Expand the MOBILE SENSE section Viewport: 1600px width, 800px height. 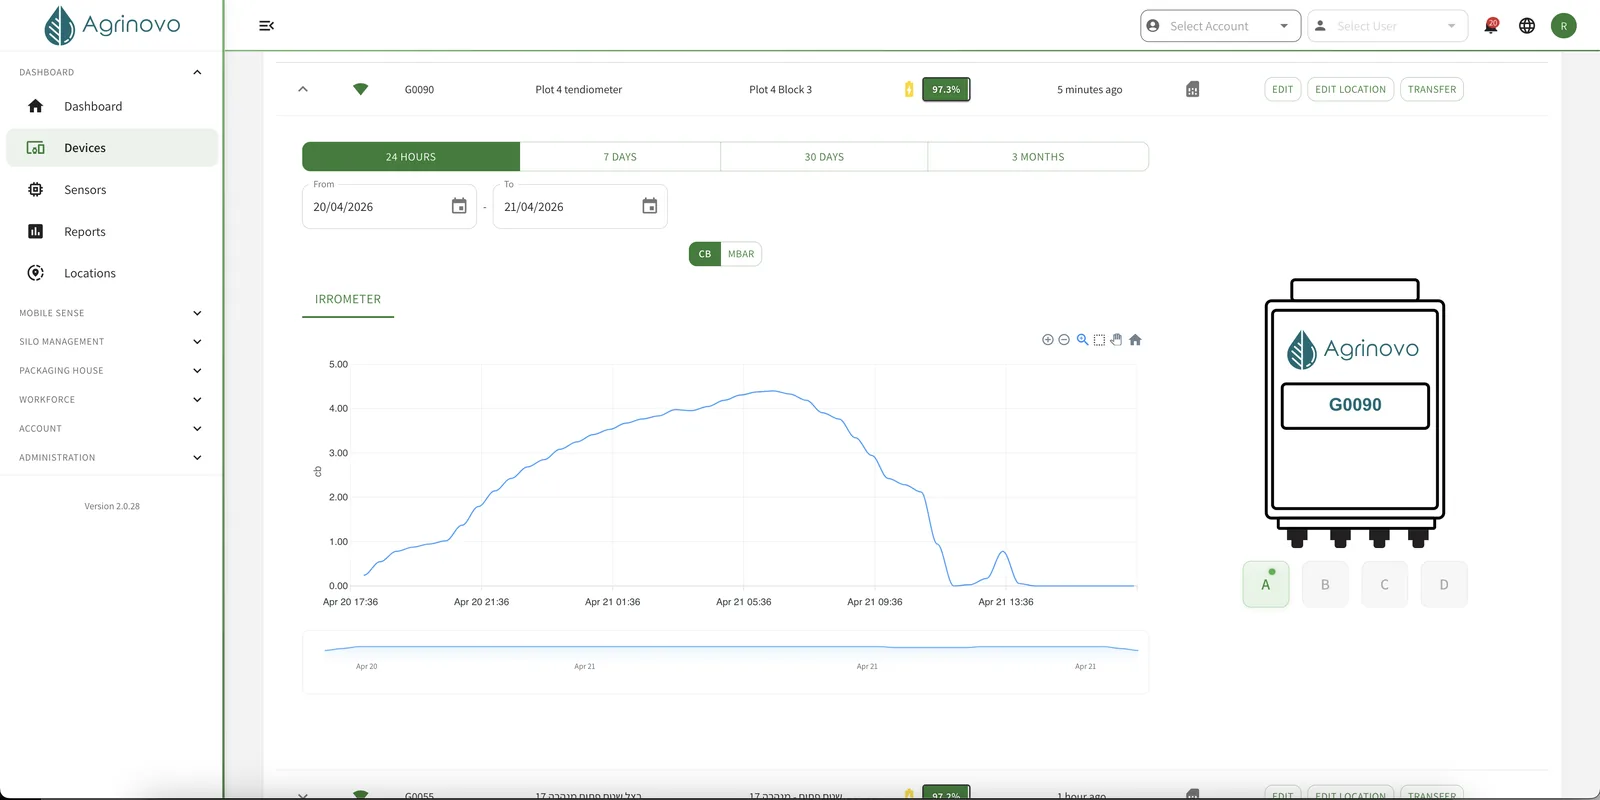(111, 313)
